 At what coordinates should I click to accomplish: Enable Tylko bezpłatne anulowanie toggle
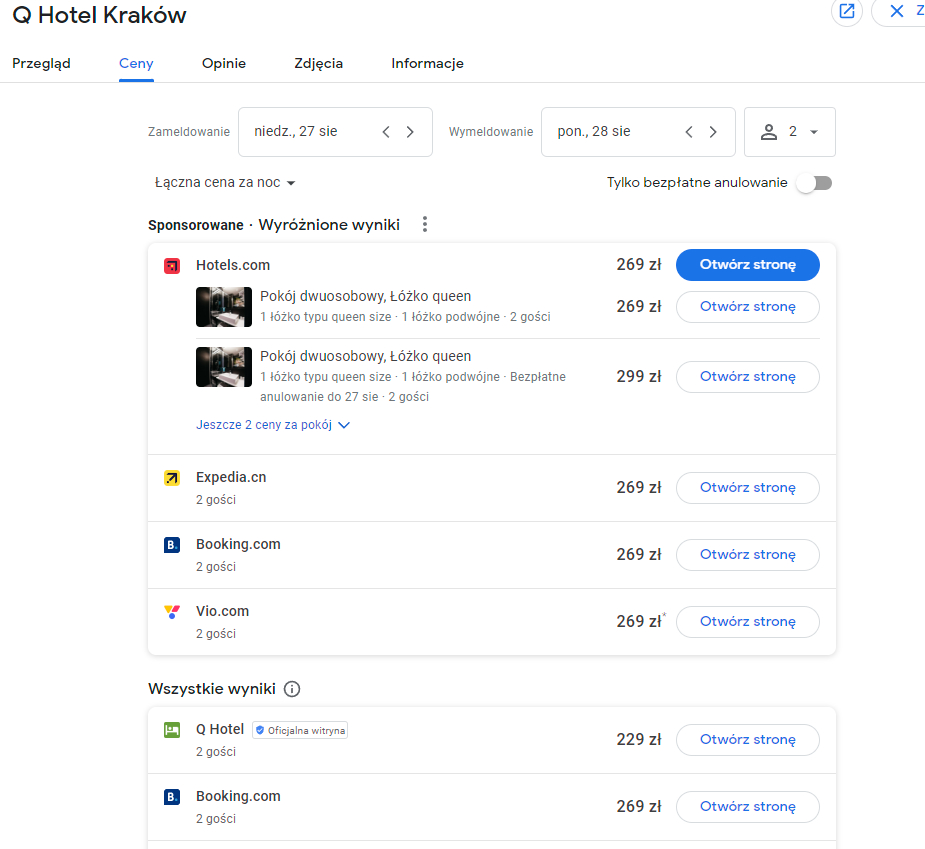[x=814, y=183]
